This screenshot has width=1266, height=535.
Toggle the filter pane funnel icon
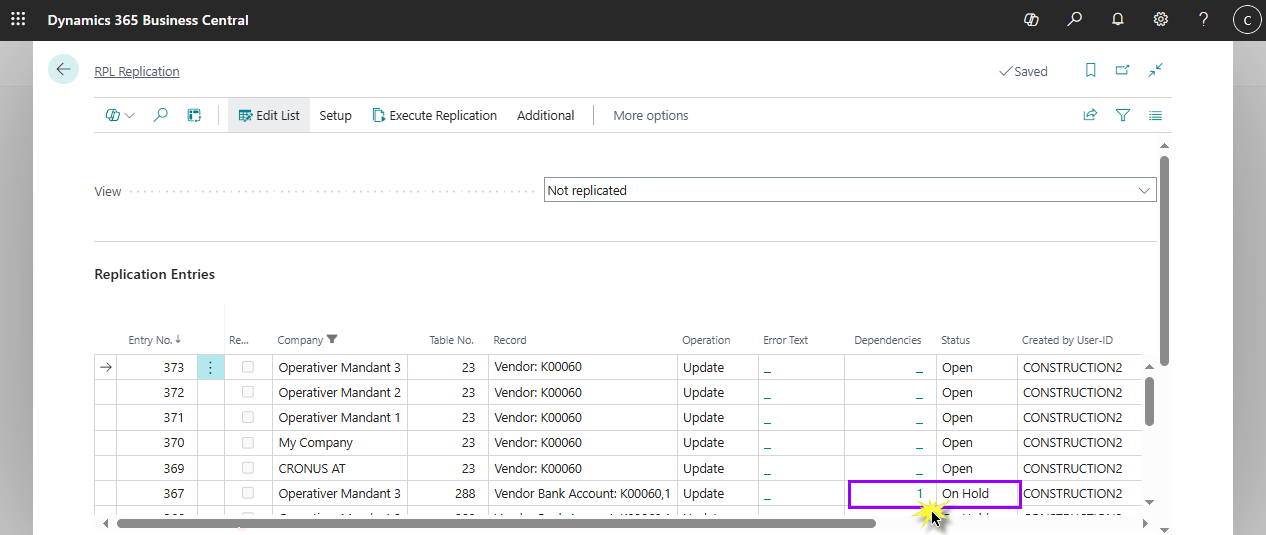1123,115
